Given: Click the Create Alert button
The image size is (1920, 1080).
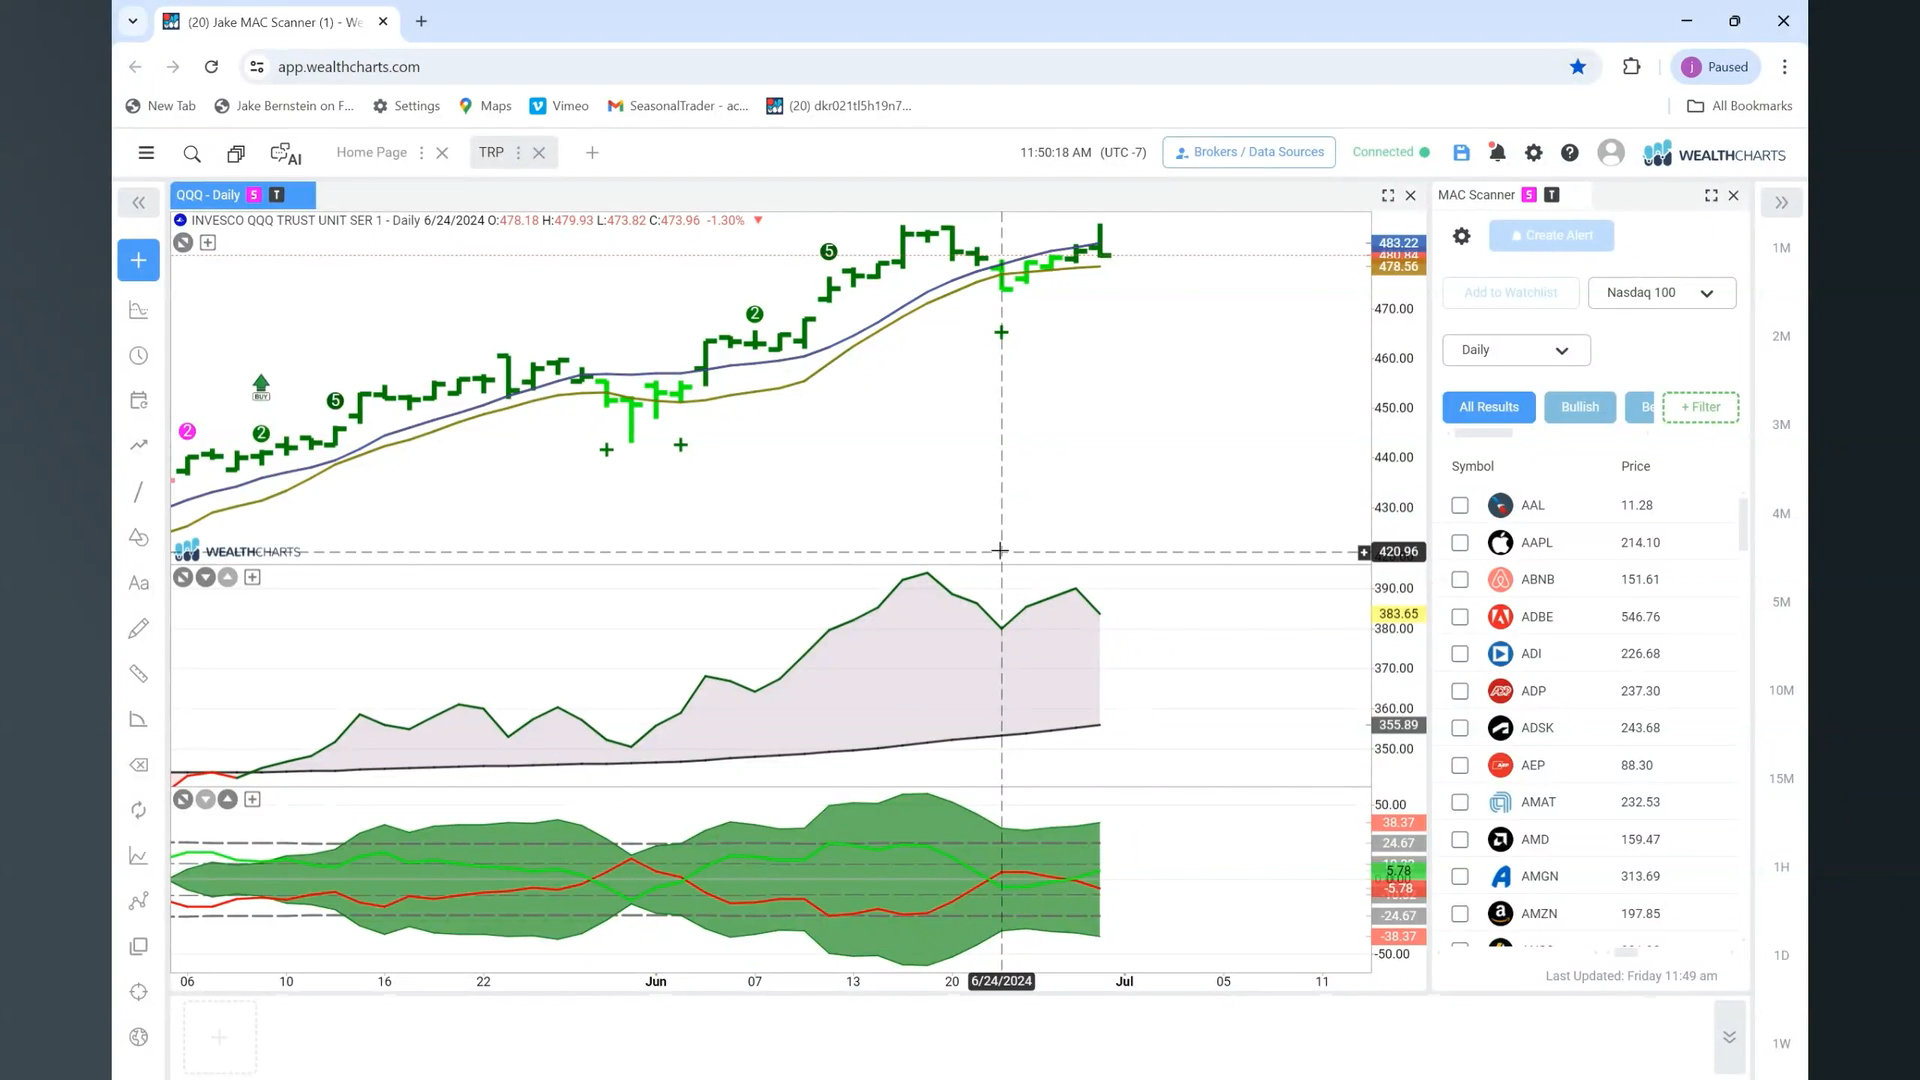Looking at the screenshot, I should click(1551, 236).
